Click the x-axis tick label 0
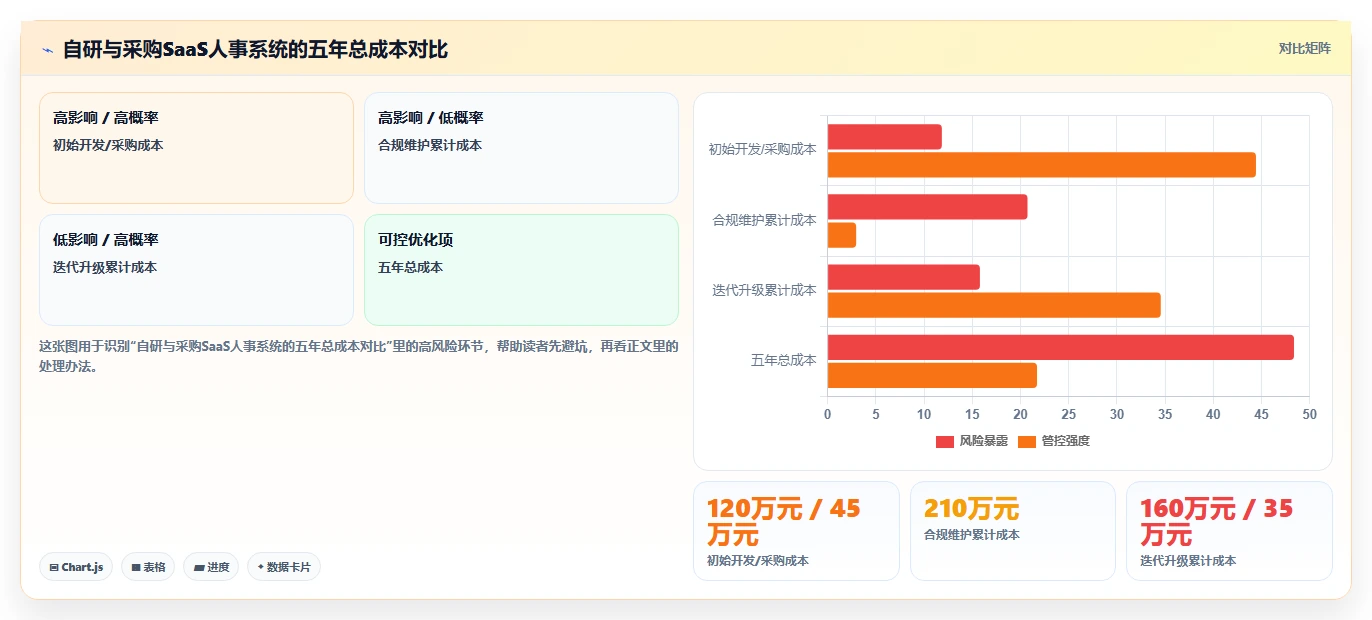Screen dimensions: 1372x620 pos(827,414)
